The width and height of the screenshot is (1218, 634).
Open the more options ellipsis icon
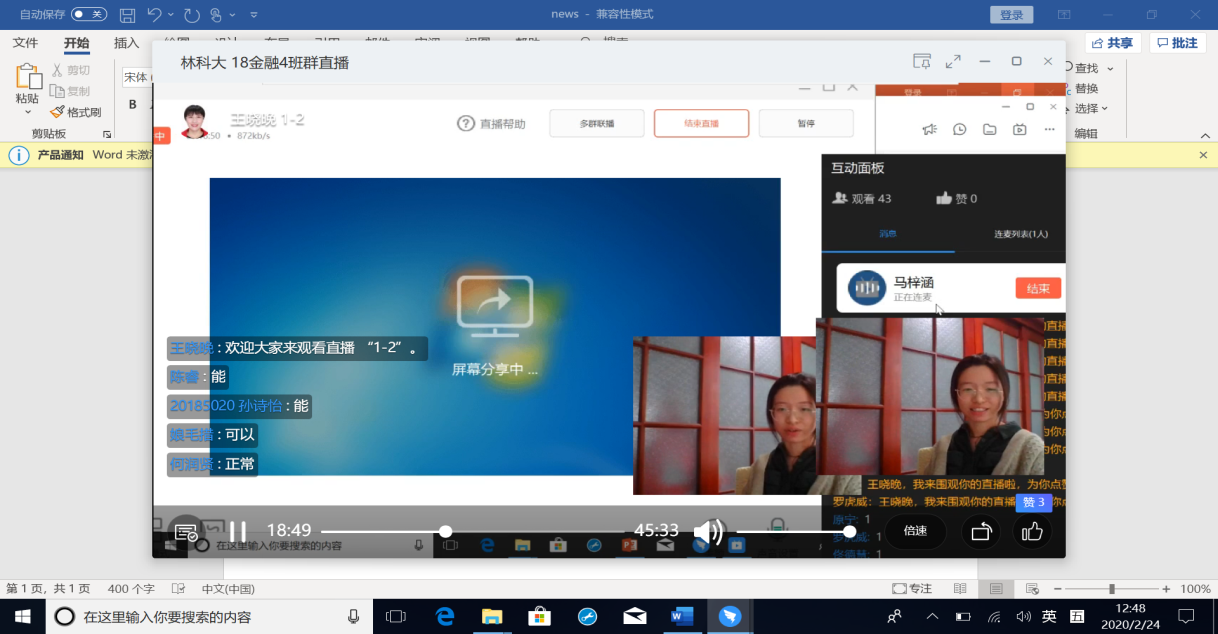[1049, 129]
